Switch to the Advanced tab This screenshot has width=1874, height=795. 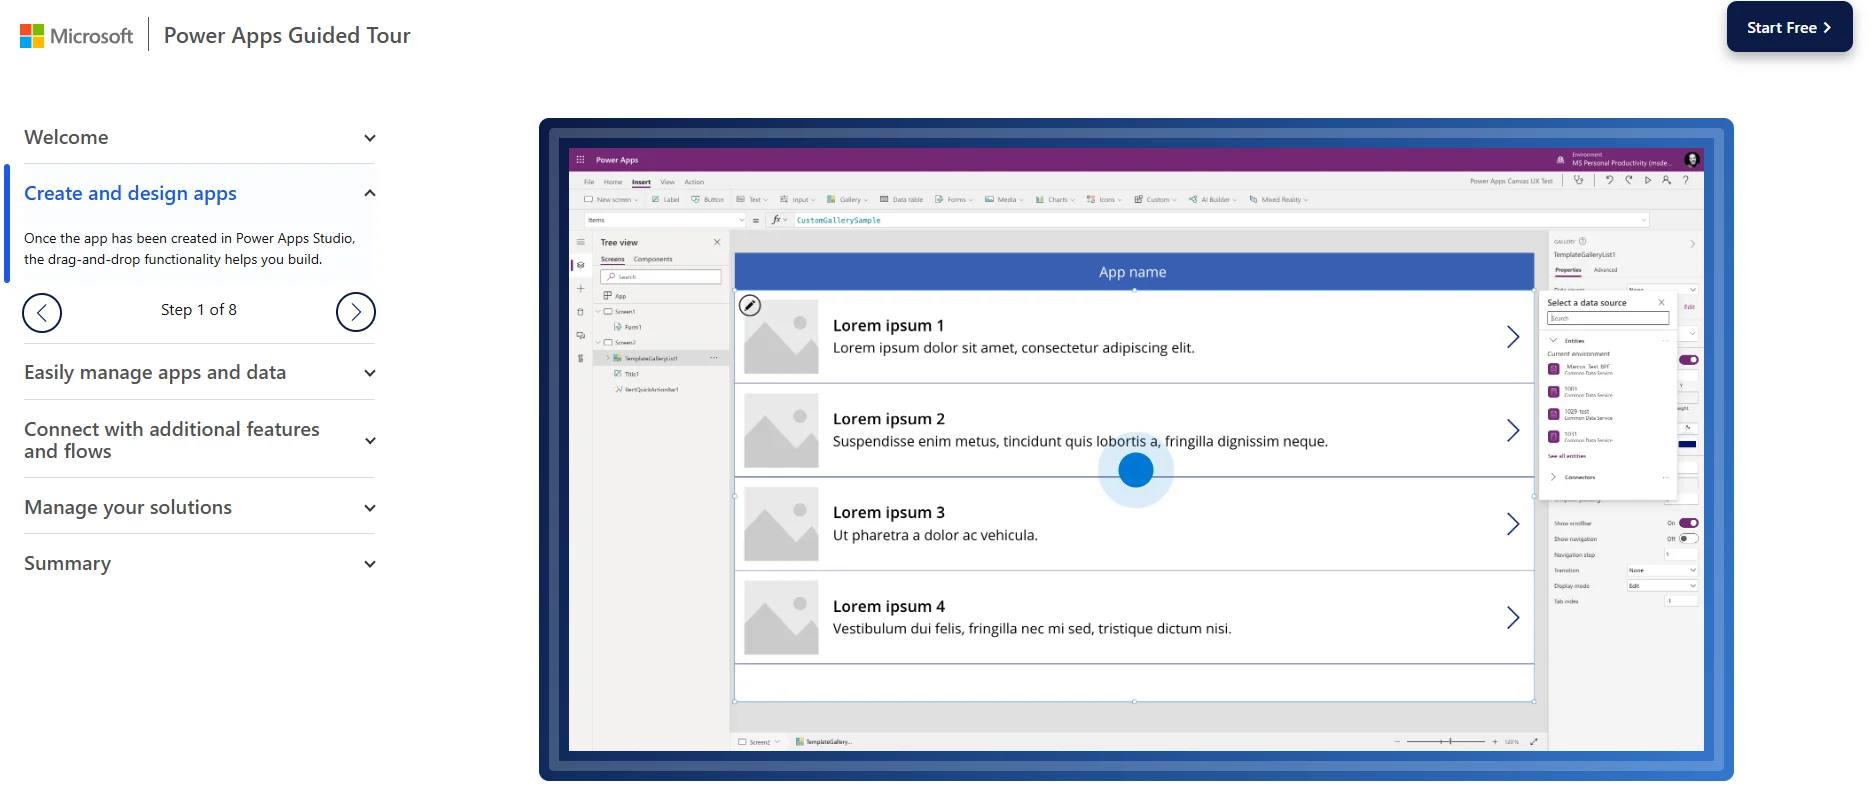pos(1605,270)
